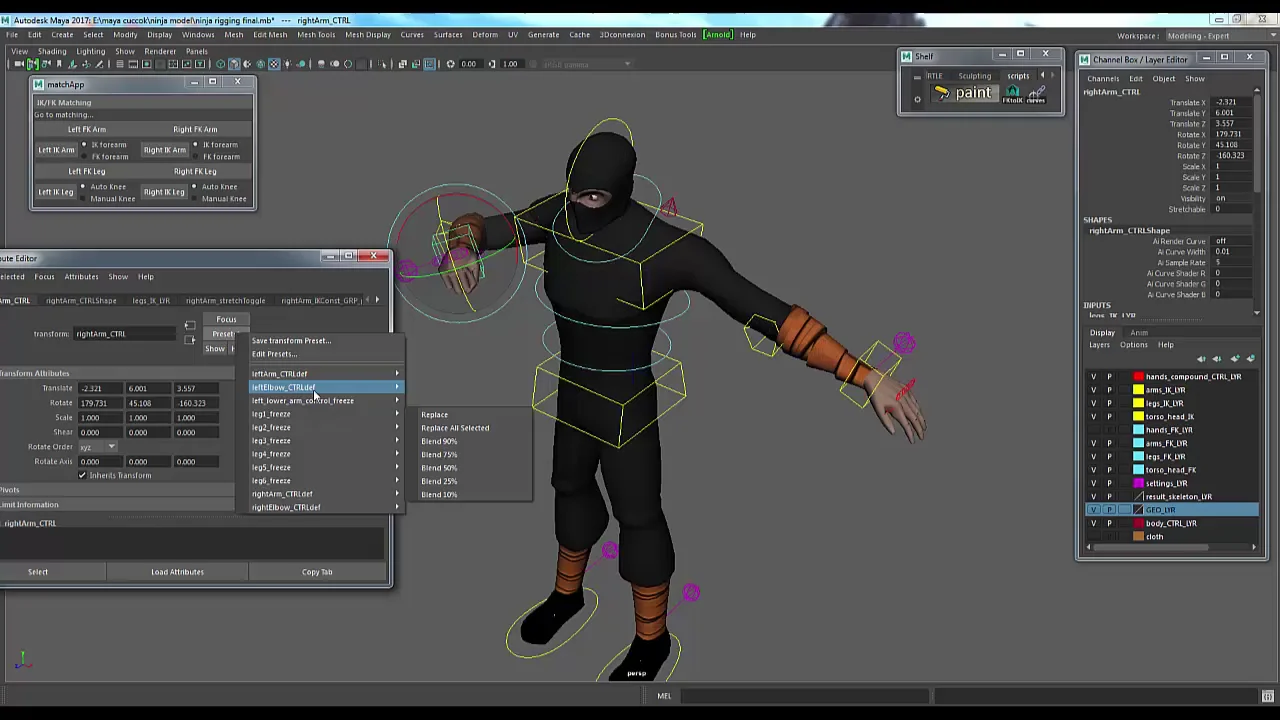The height and width of the screenshot is (720, 1280).
Task: Click Left IK Arm button in matchApp
Action: [56, 150]
